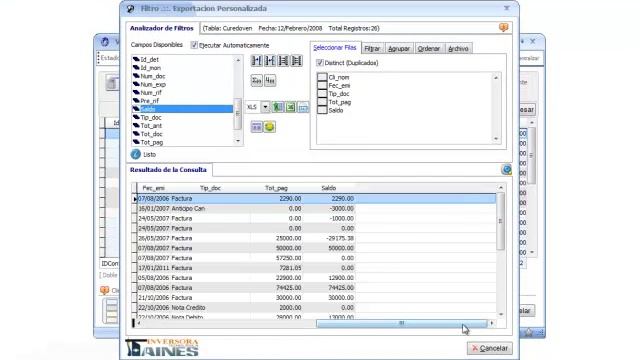This screenshot has height=360, width=640.
Task: Select Num_doc in available fields
Action: point(153,76)
